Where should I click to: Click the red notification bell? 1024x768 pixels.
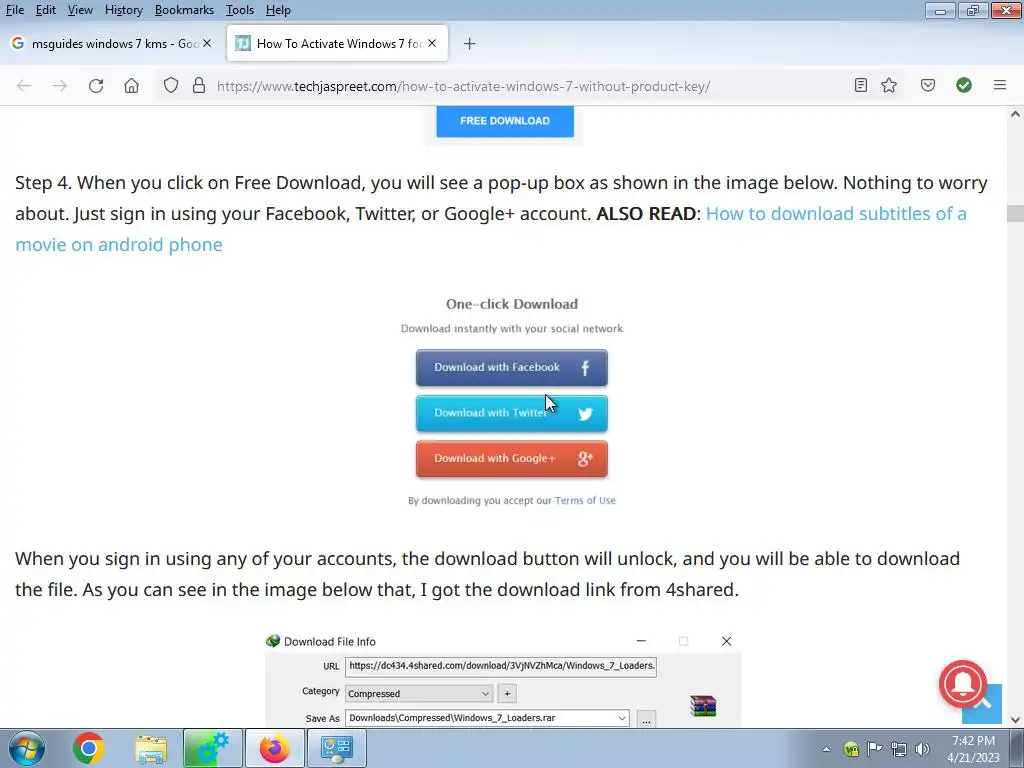tap(963, 684)
